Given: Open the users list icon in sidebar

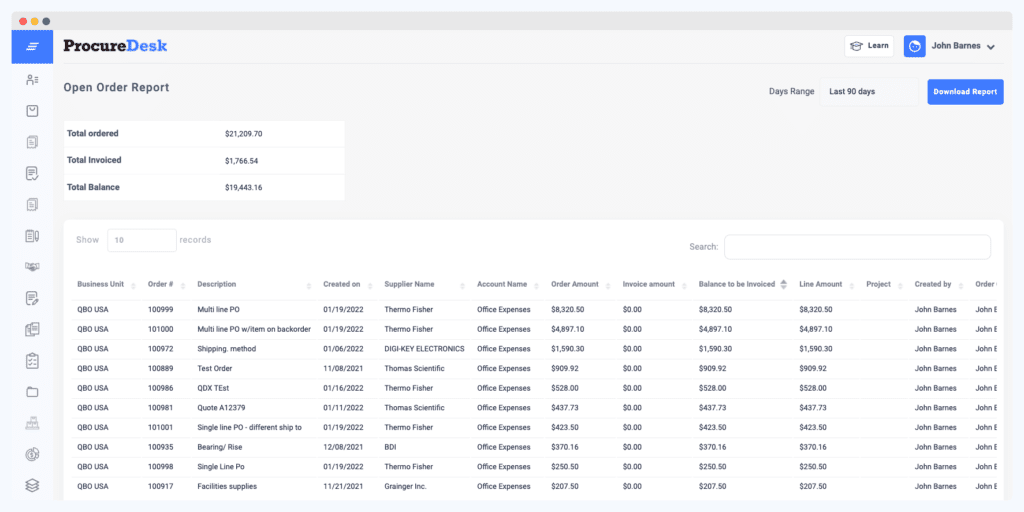Looking at the screenshot, I should (32, 80).
